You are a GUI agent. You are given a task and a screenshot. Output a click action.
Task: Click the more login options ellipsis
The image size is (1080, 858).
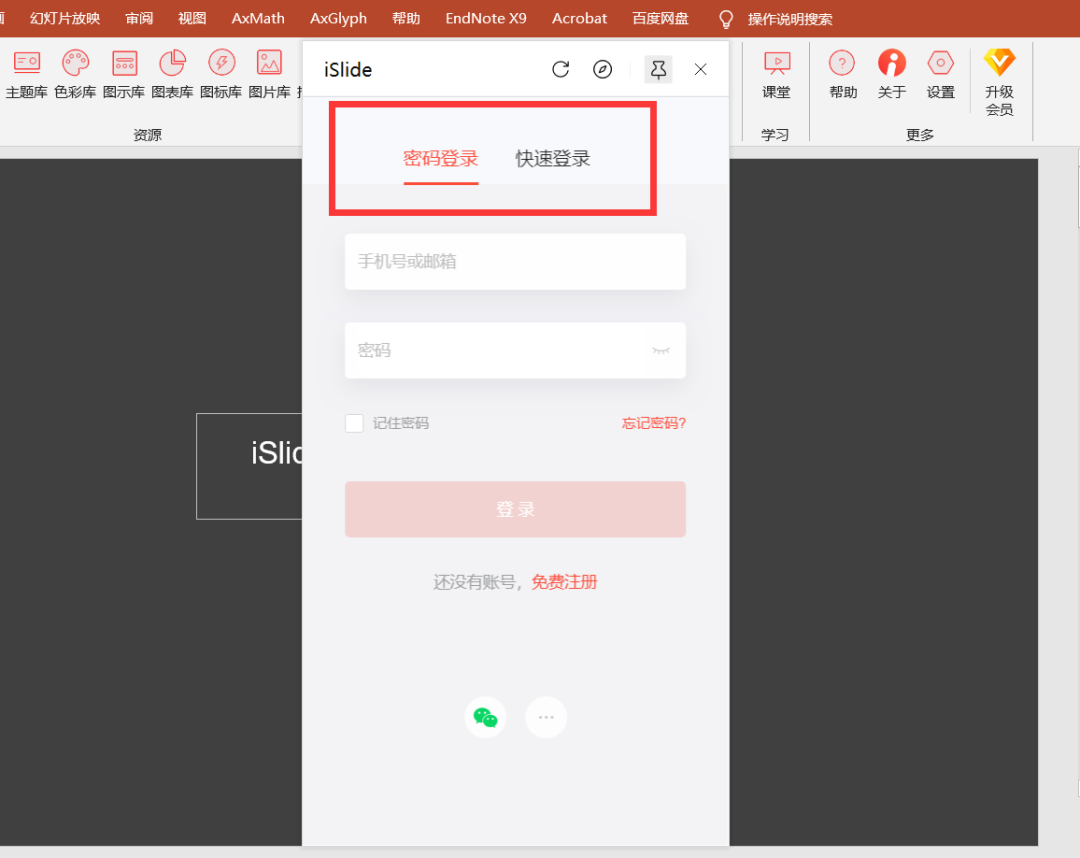[x=546, y=718]
